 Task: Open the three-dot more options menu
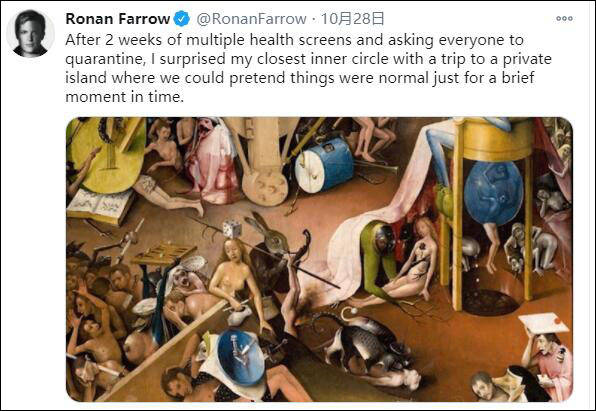[564, 19]
